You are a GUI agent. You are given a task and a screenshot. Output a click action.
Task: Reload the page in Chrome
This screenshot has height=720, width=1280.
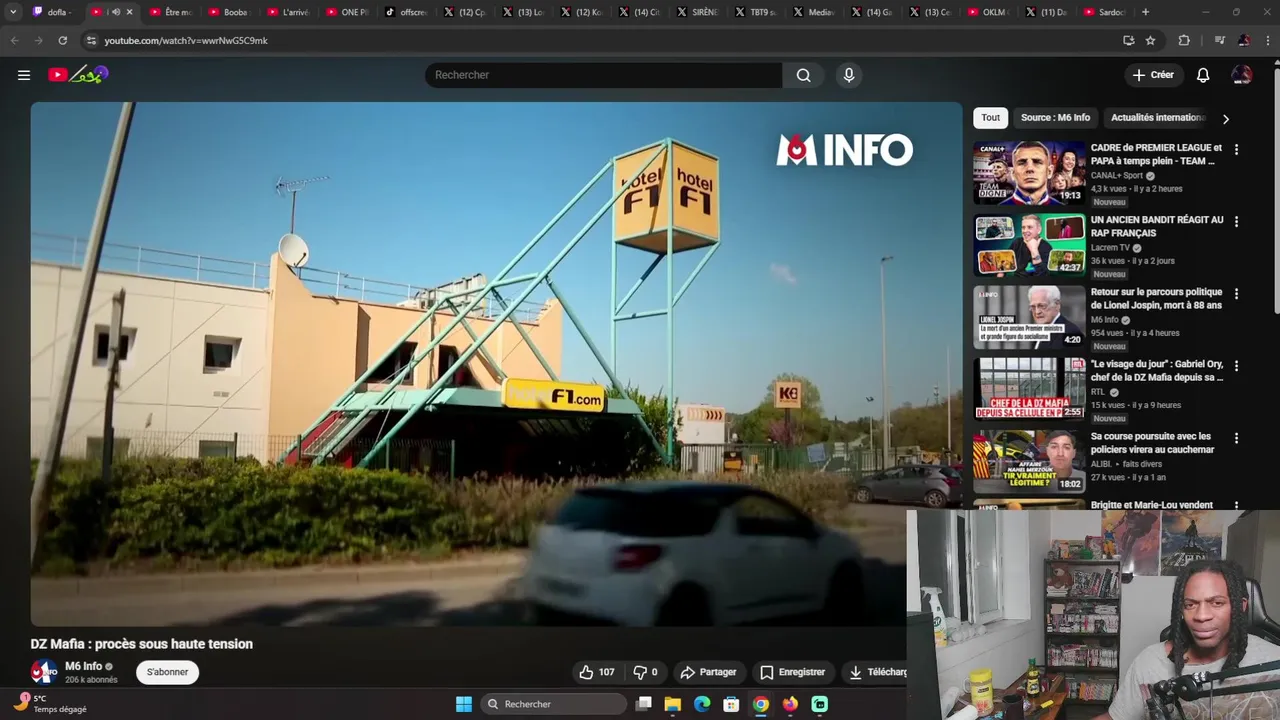[x=62, y=41]
